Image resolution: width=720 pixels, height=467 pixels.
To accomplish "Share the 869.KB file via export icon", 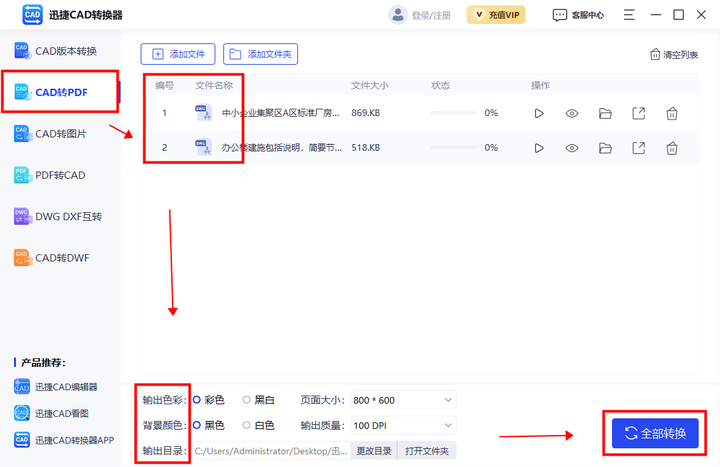I will coord(639,113).
